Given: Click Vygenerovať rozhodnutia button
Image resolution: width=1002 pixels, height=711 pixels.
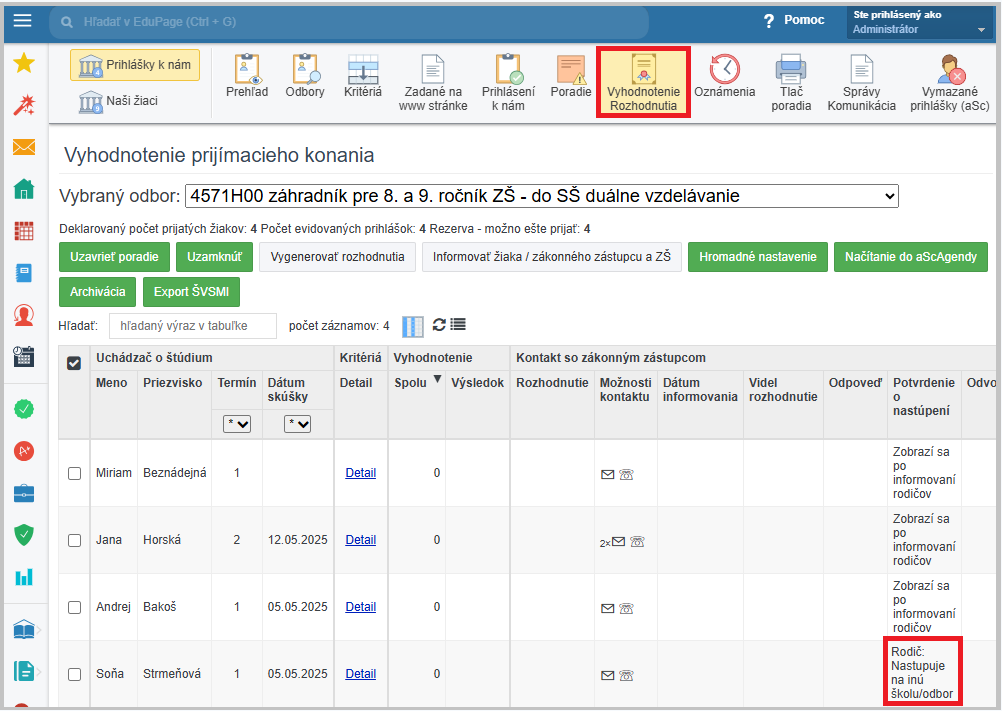Looking at the screenshot, I should (x=337, y=257).
